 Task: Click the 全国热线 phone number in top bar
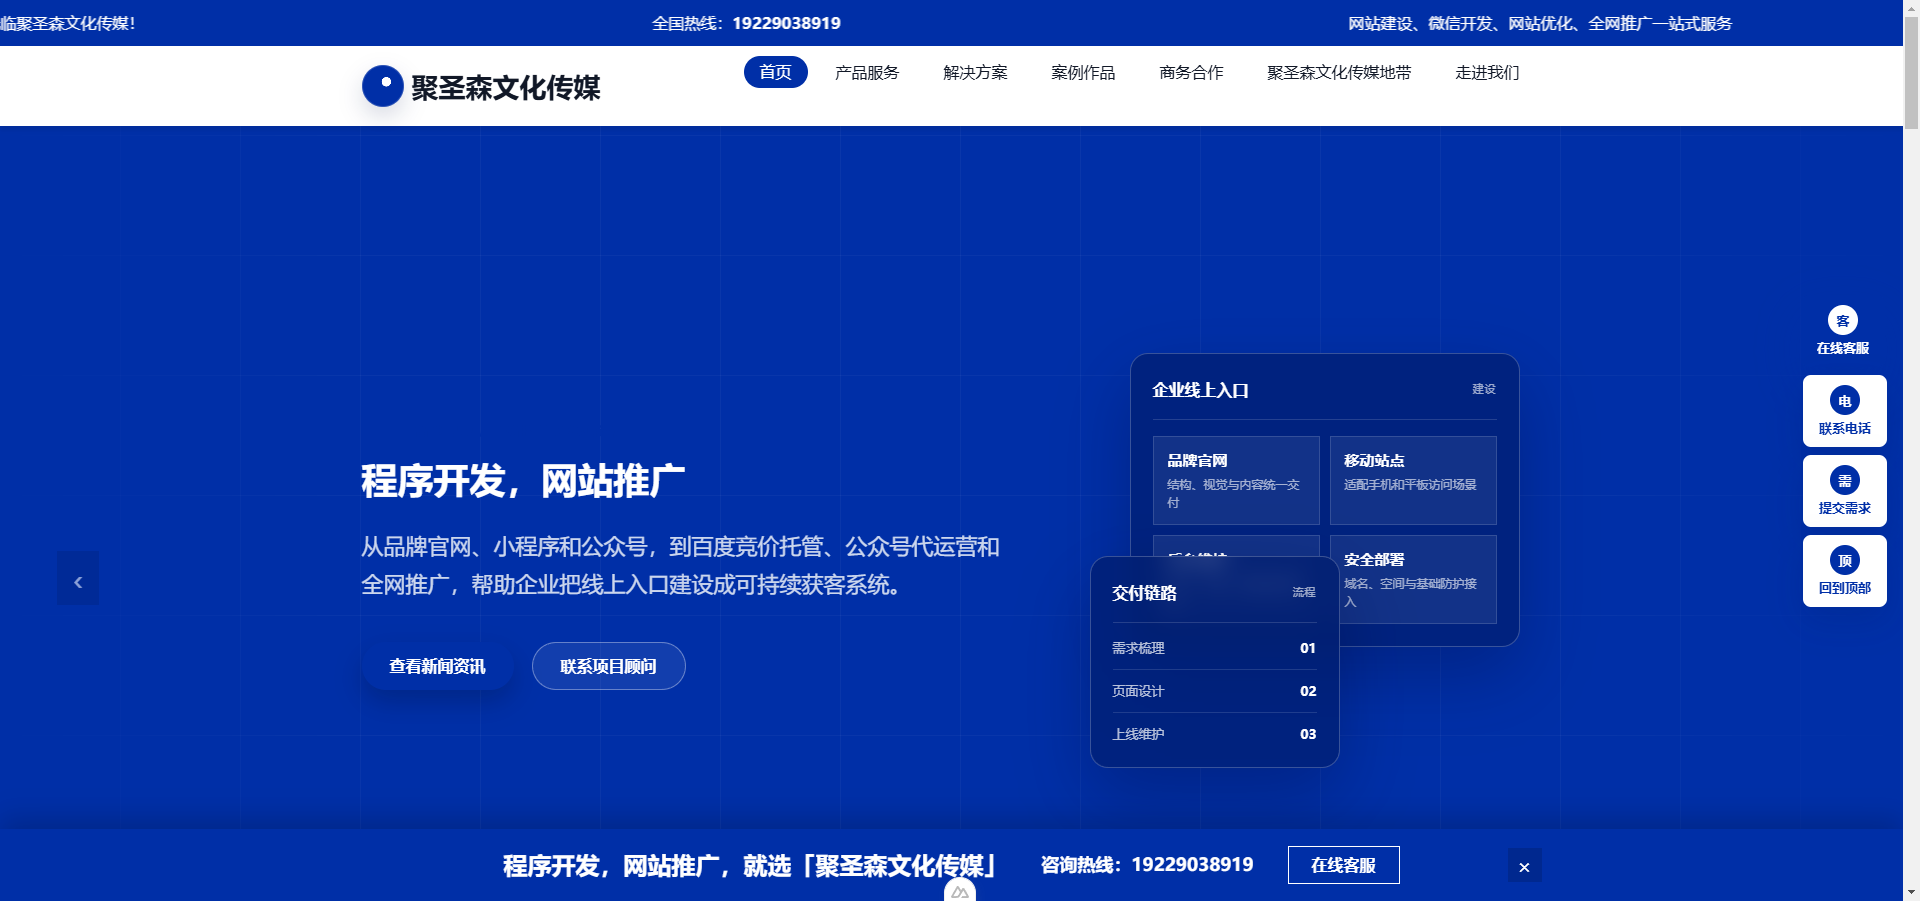tap(787, 23)
